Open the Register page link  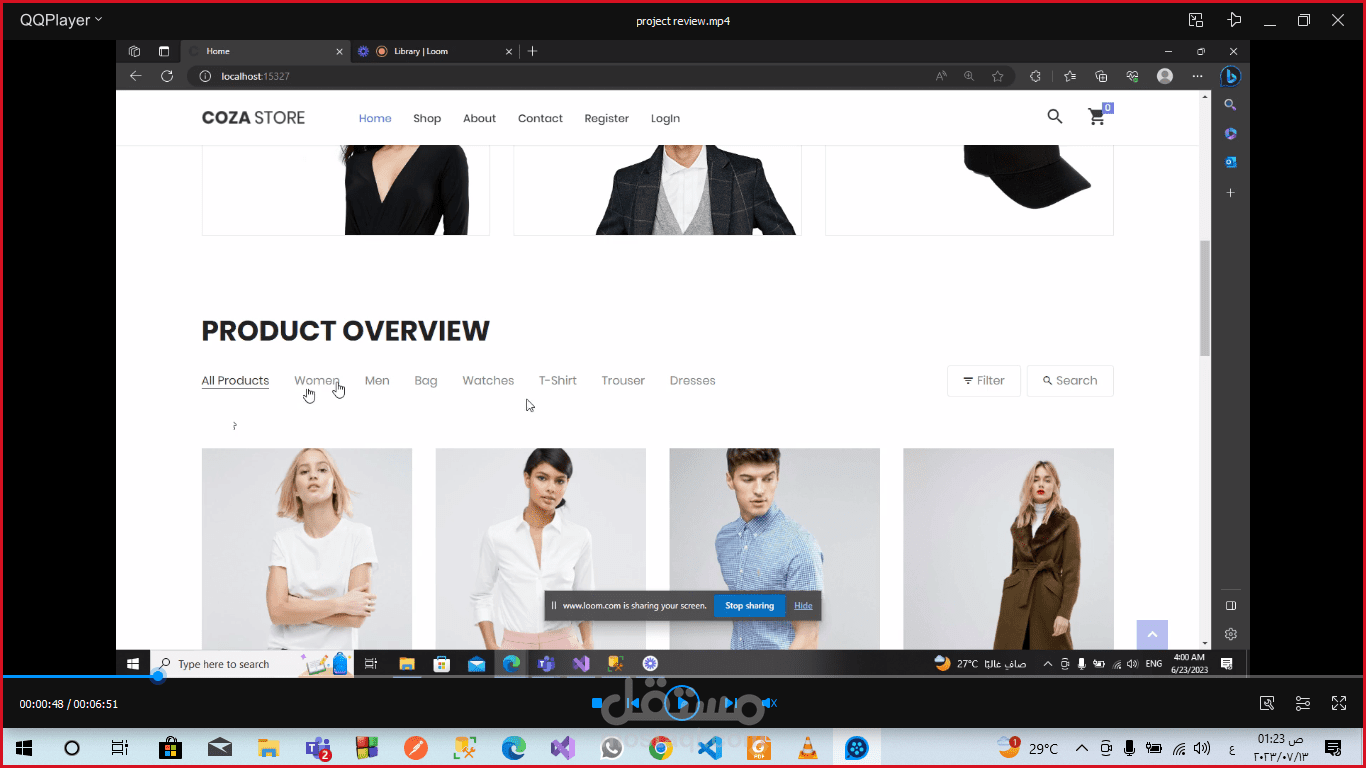point(607,118)
